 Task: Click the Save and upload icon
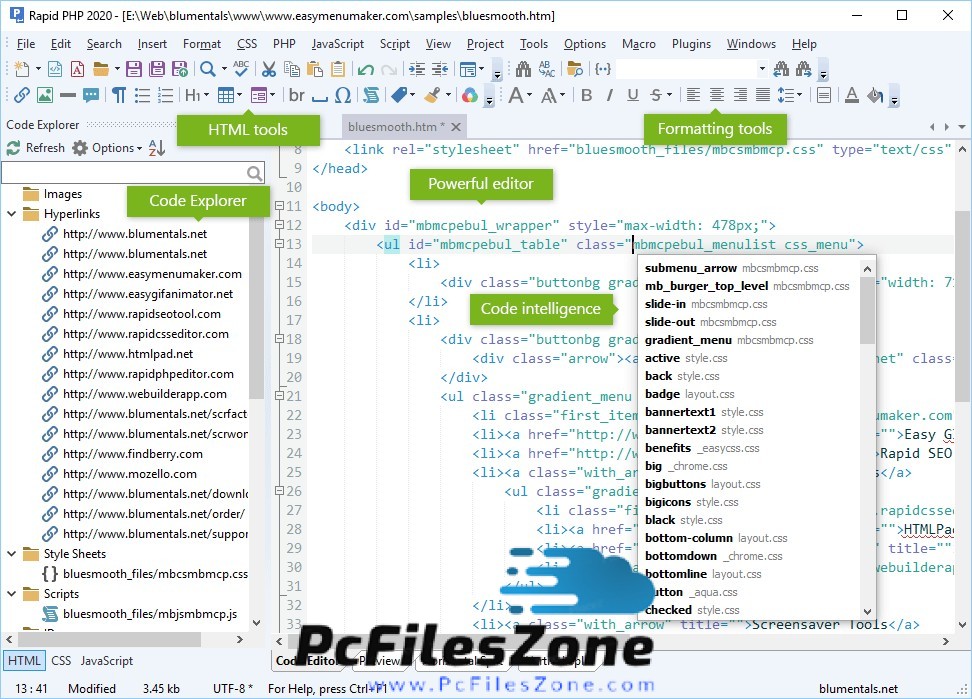180,69
